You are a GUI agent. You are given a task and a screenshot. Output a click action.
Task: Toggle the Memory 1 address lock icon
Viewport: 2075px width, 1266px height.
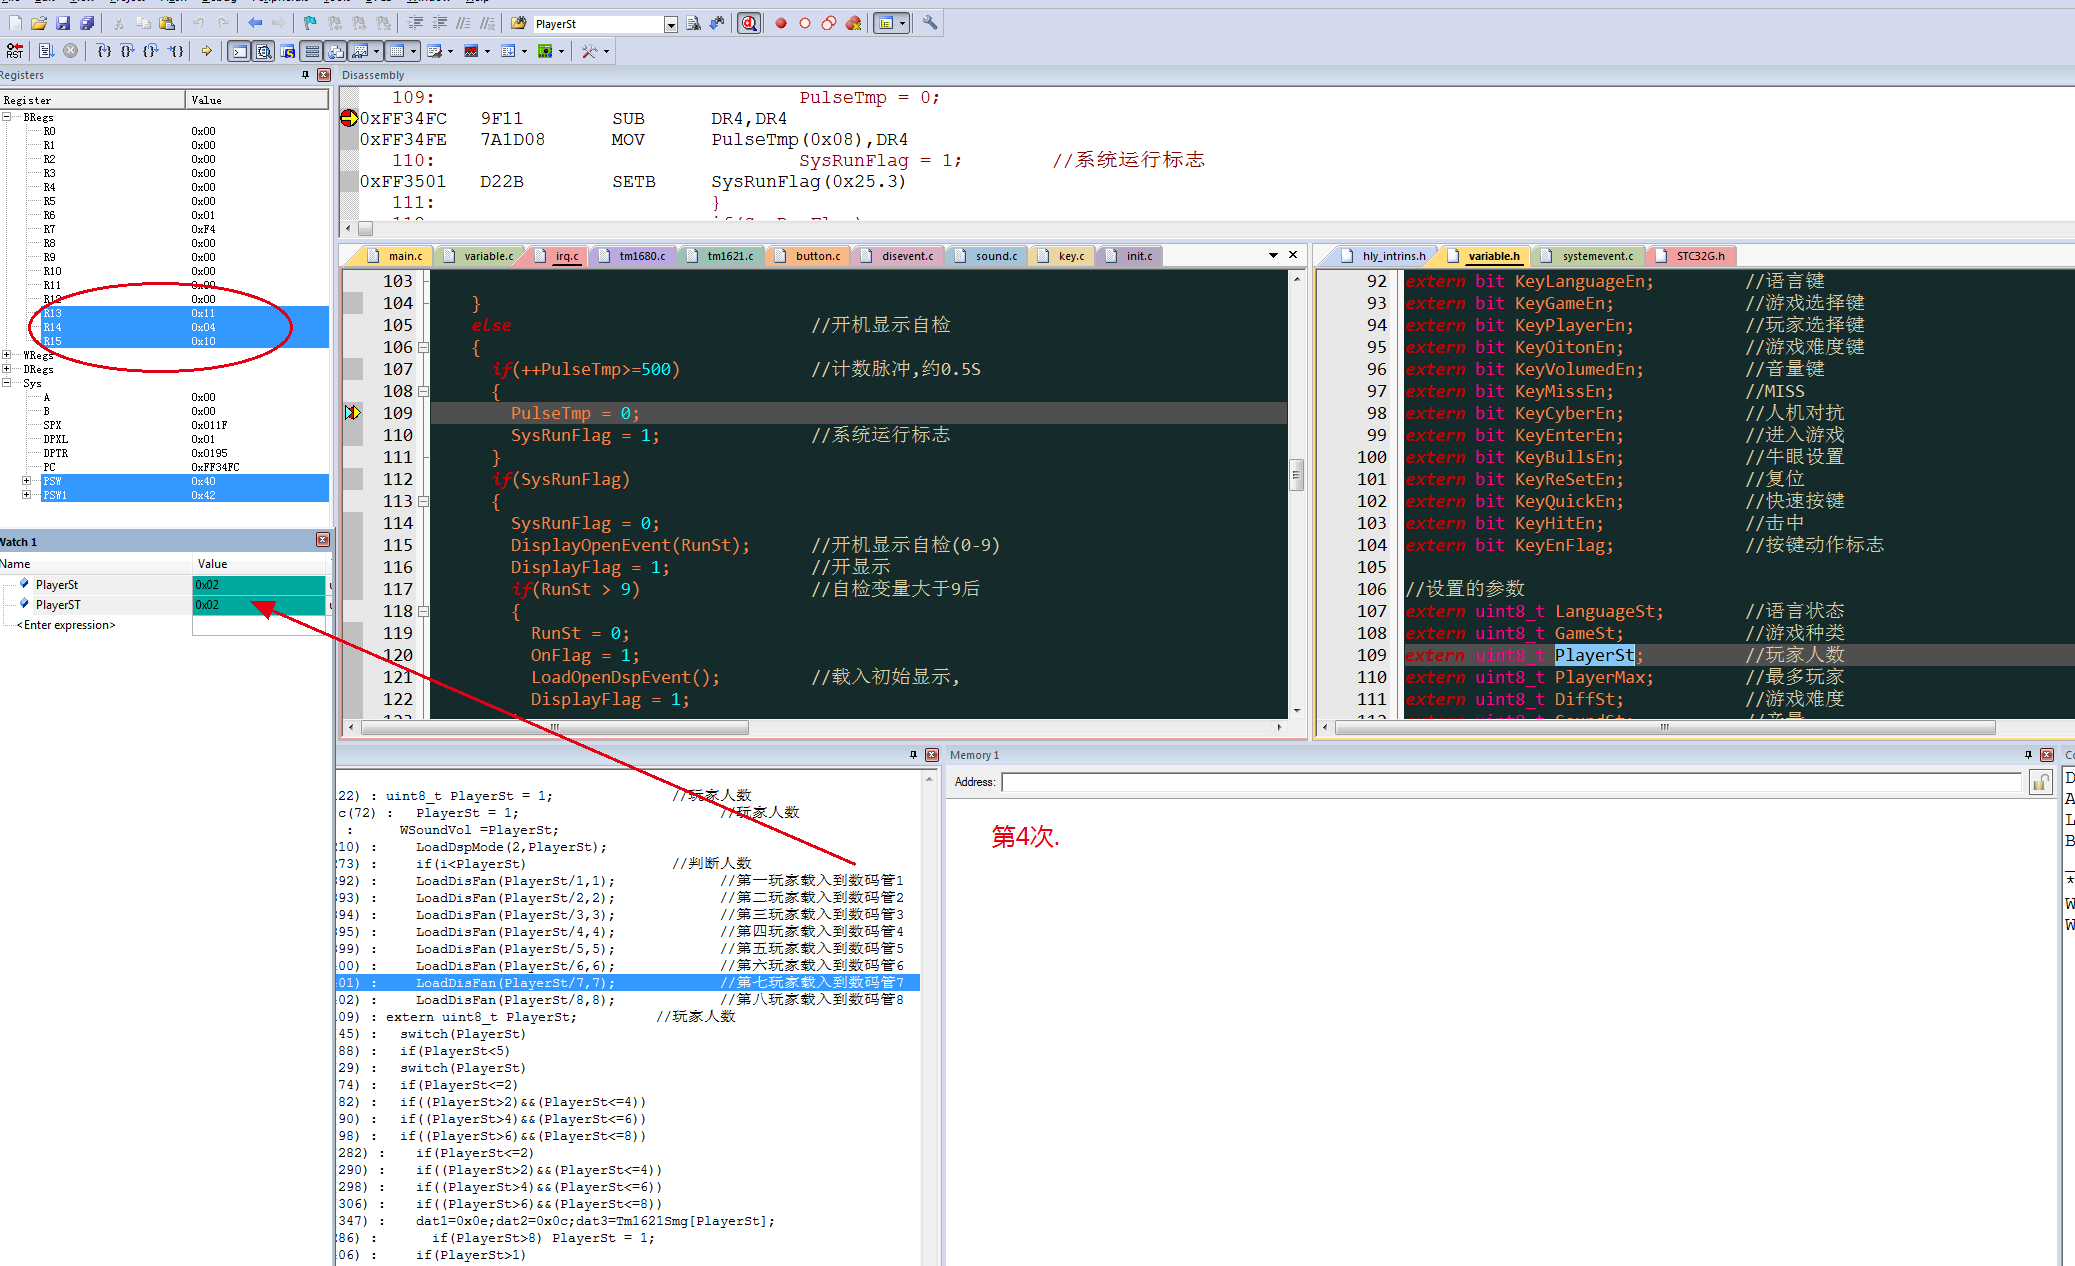pos(2041,783)
